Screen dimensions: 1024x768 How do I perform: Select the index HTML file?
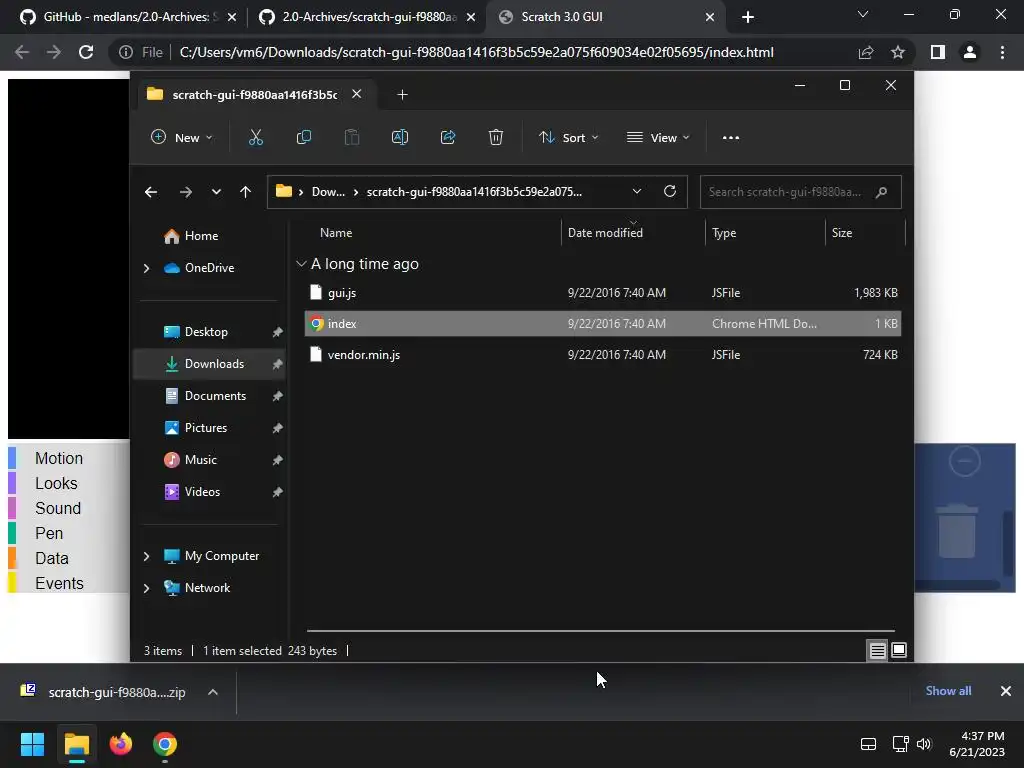click(602, 323)
